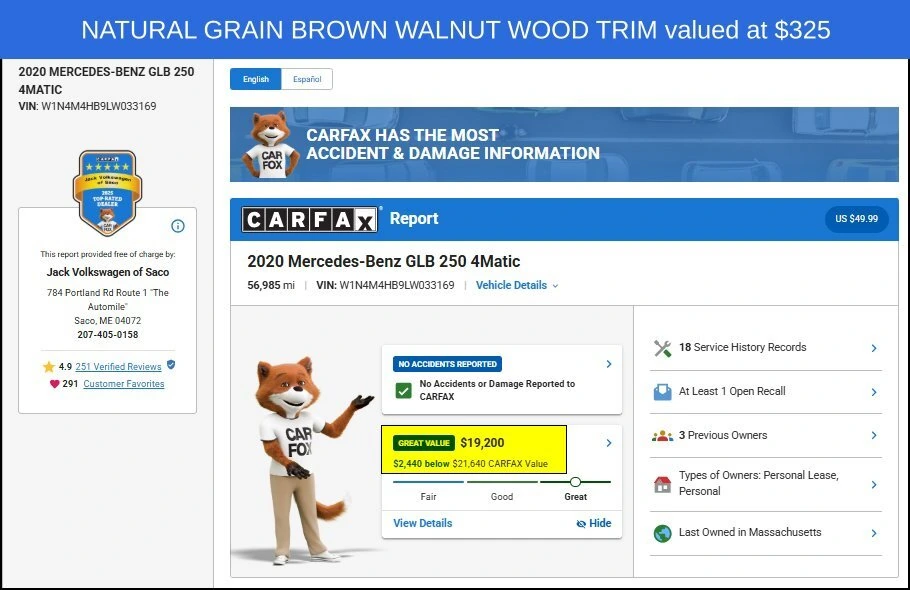
Task: Click the accident and damage information banner
Action: 564,144
